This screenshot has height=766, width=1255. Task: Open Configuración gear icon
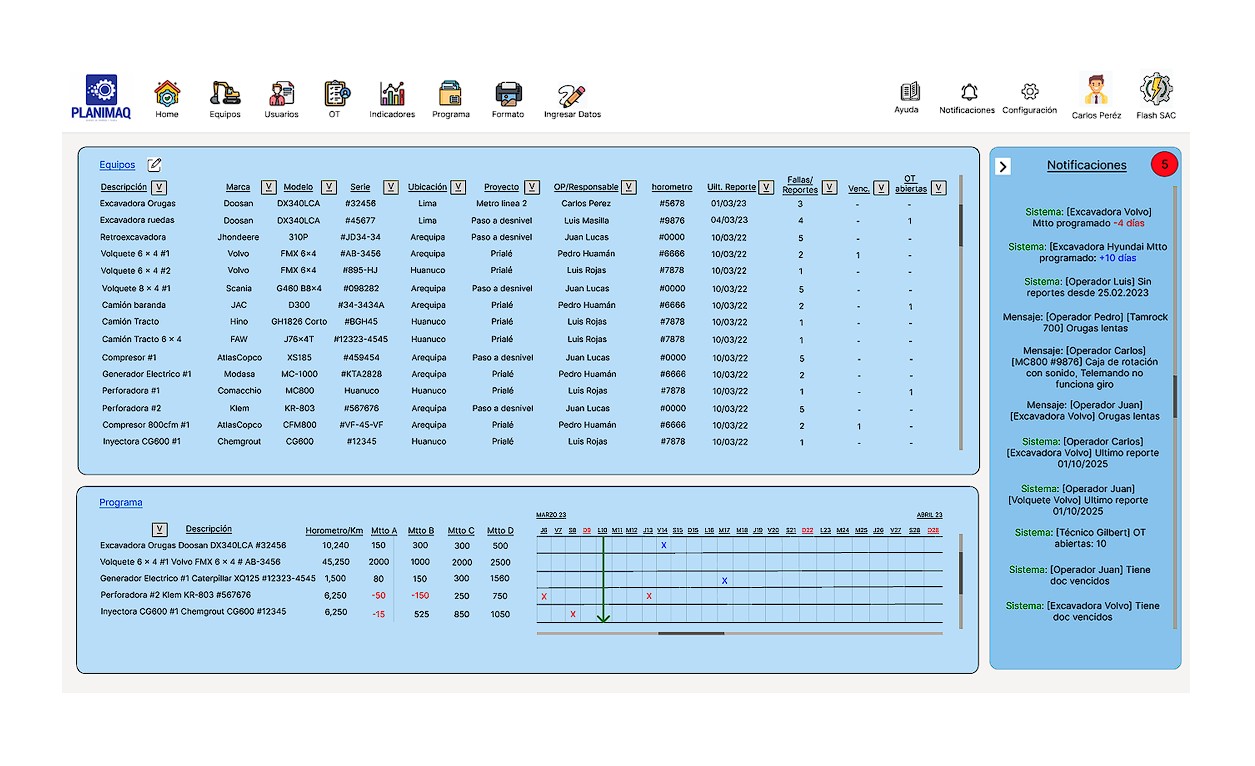(1029, 93)
